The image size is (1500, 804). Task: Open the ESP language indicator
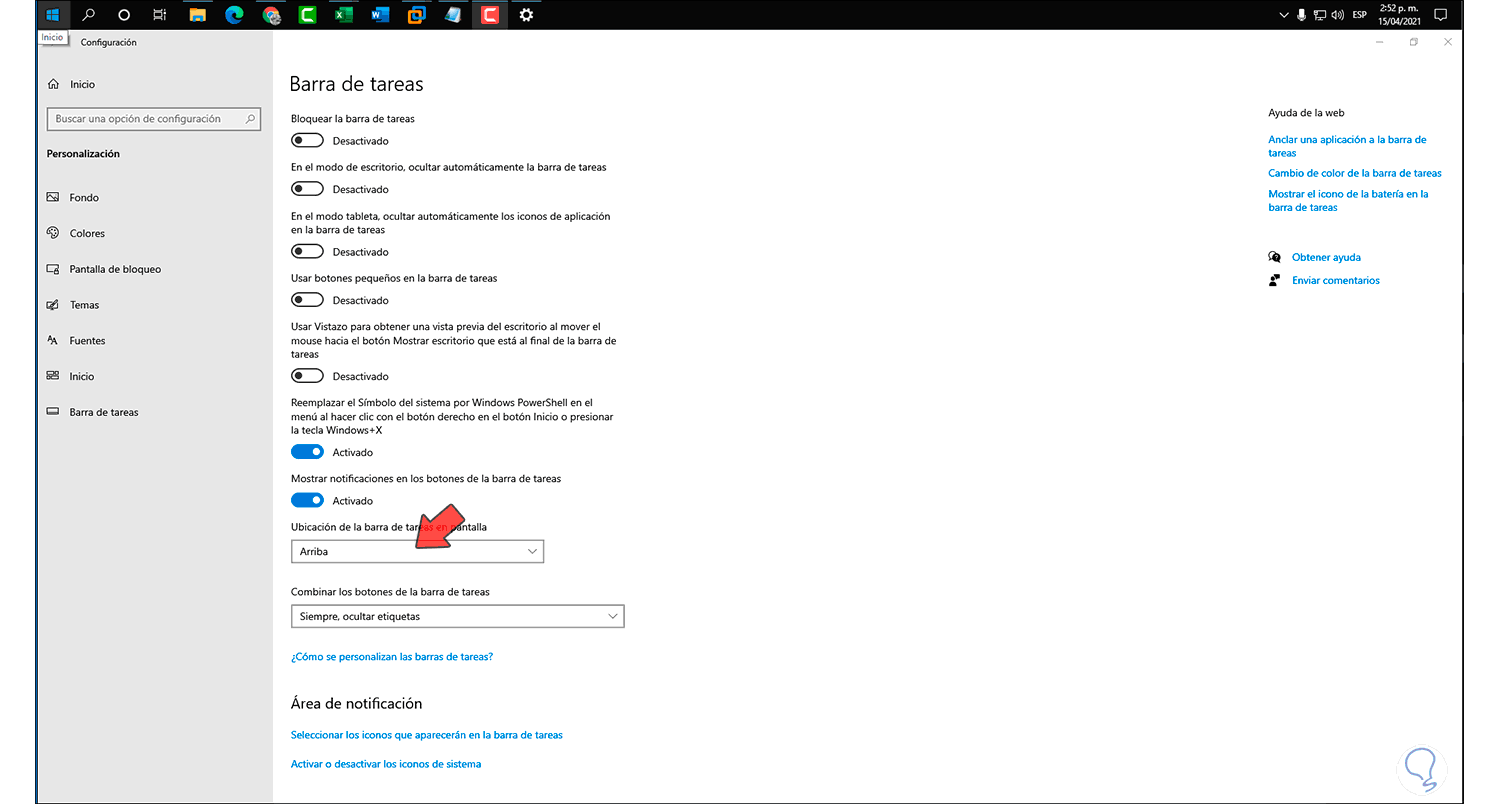pos(1359,15)
